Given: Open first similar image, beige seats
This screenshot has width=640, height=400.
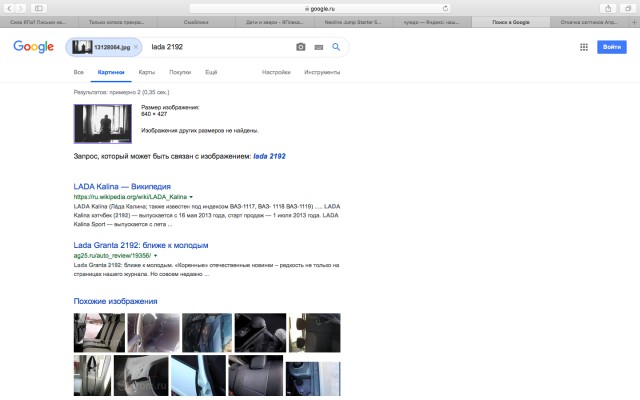Looking at the screenshot, I should (99, 333).
